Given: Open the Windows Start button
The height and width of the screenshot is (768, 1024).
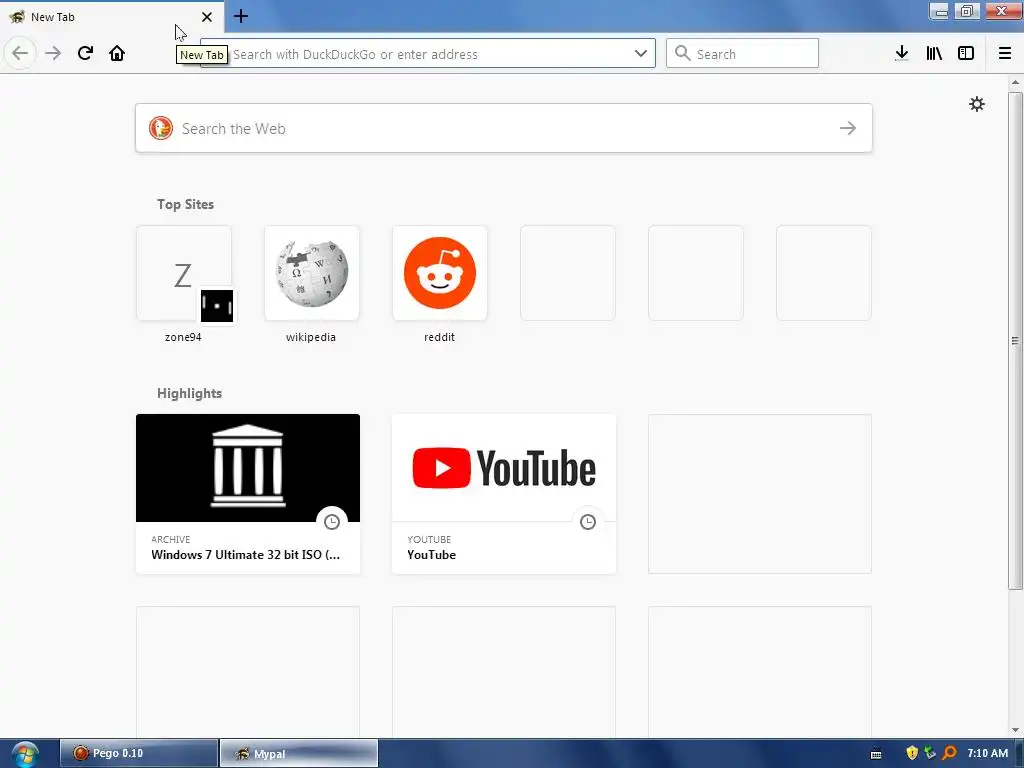Looking at the screenshot, I should (x=25, y=754).
